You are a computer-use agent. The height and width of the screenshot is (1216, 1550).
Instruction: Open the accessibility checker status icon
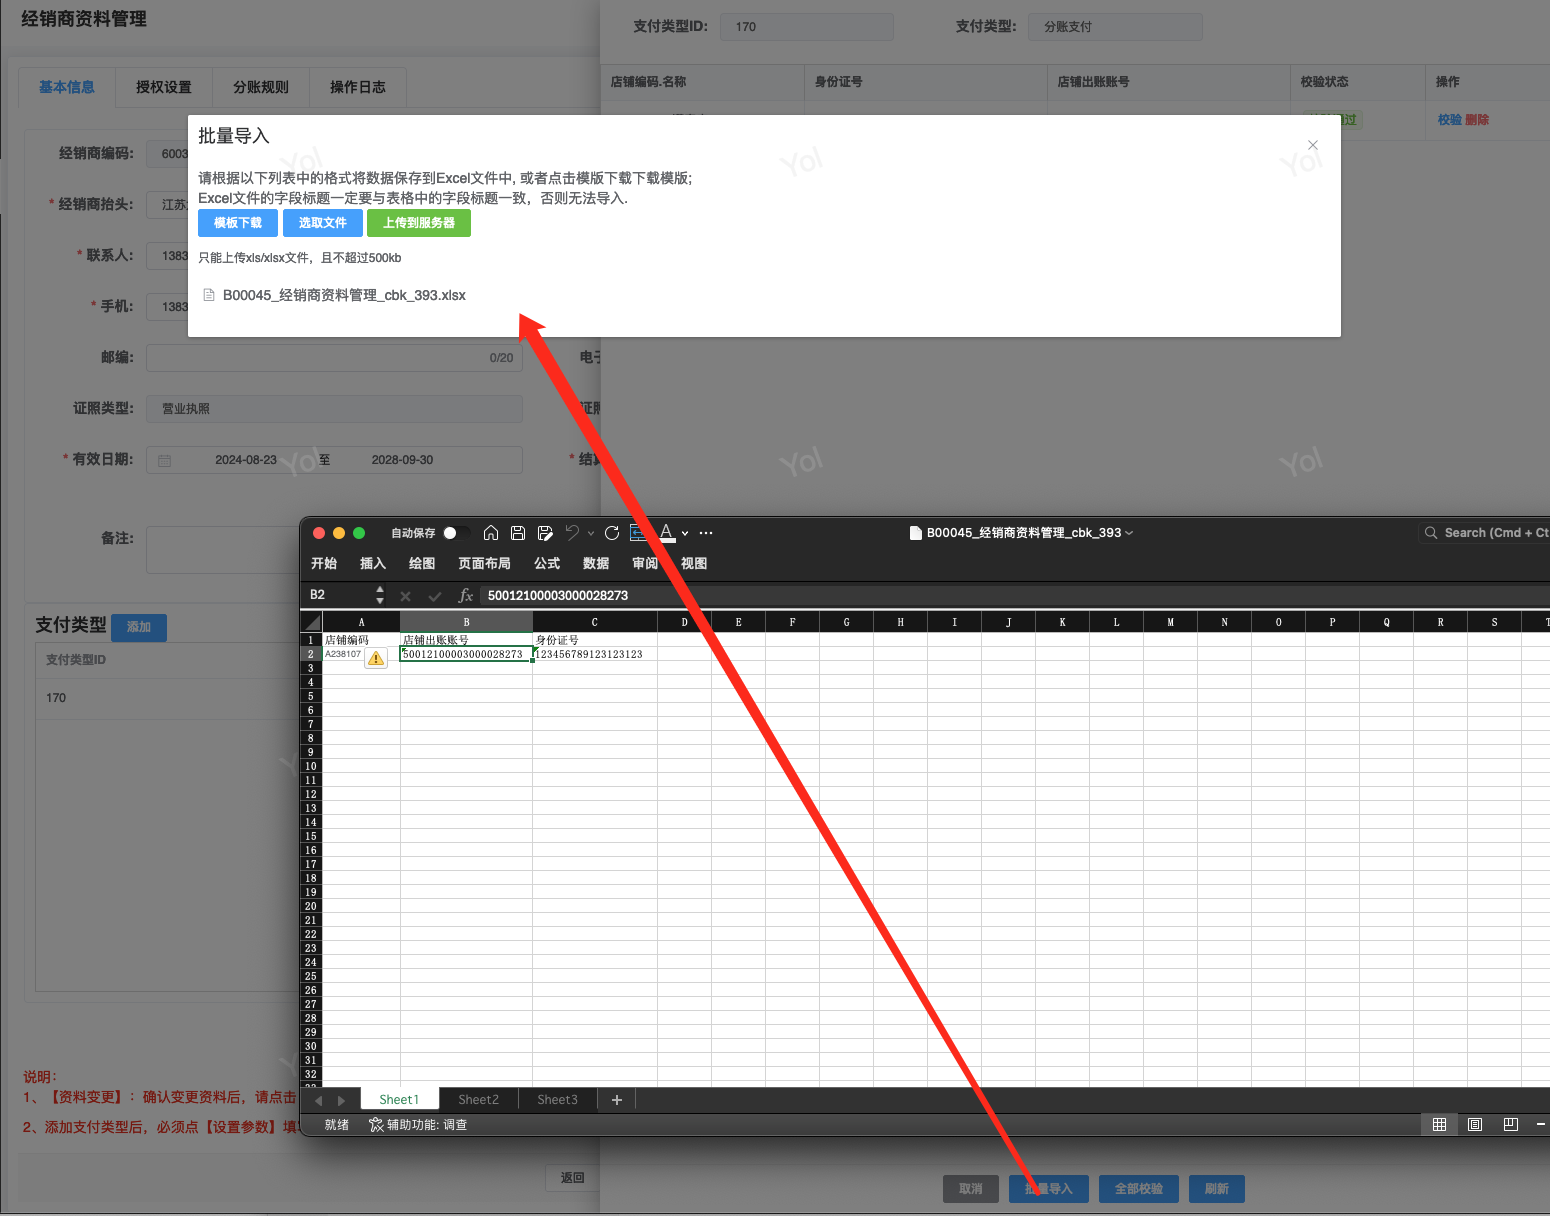click(376, 1125)
